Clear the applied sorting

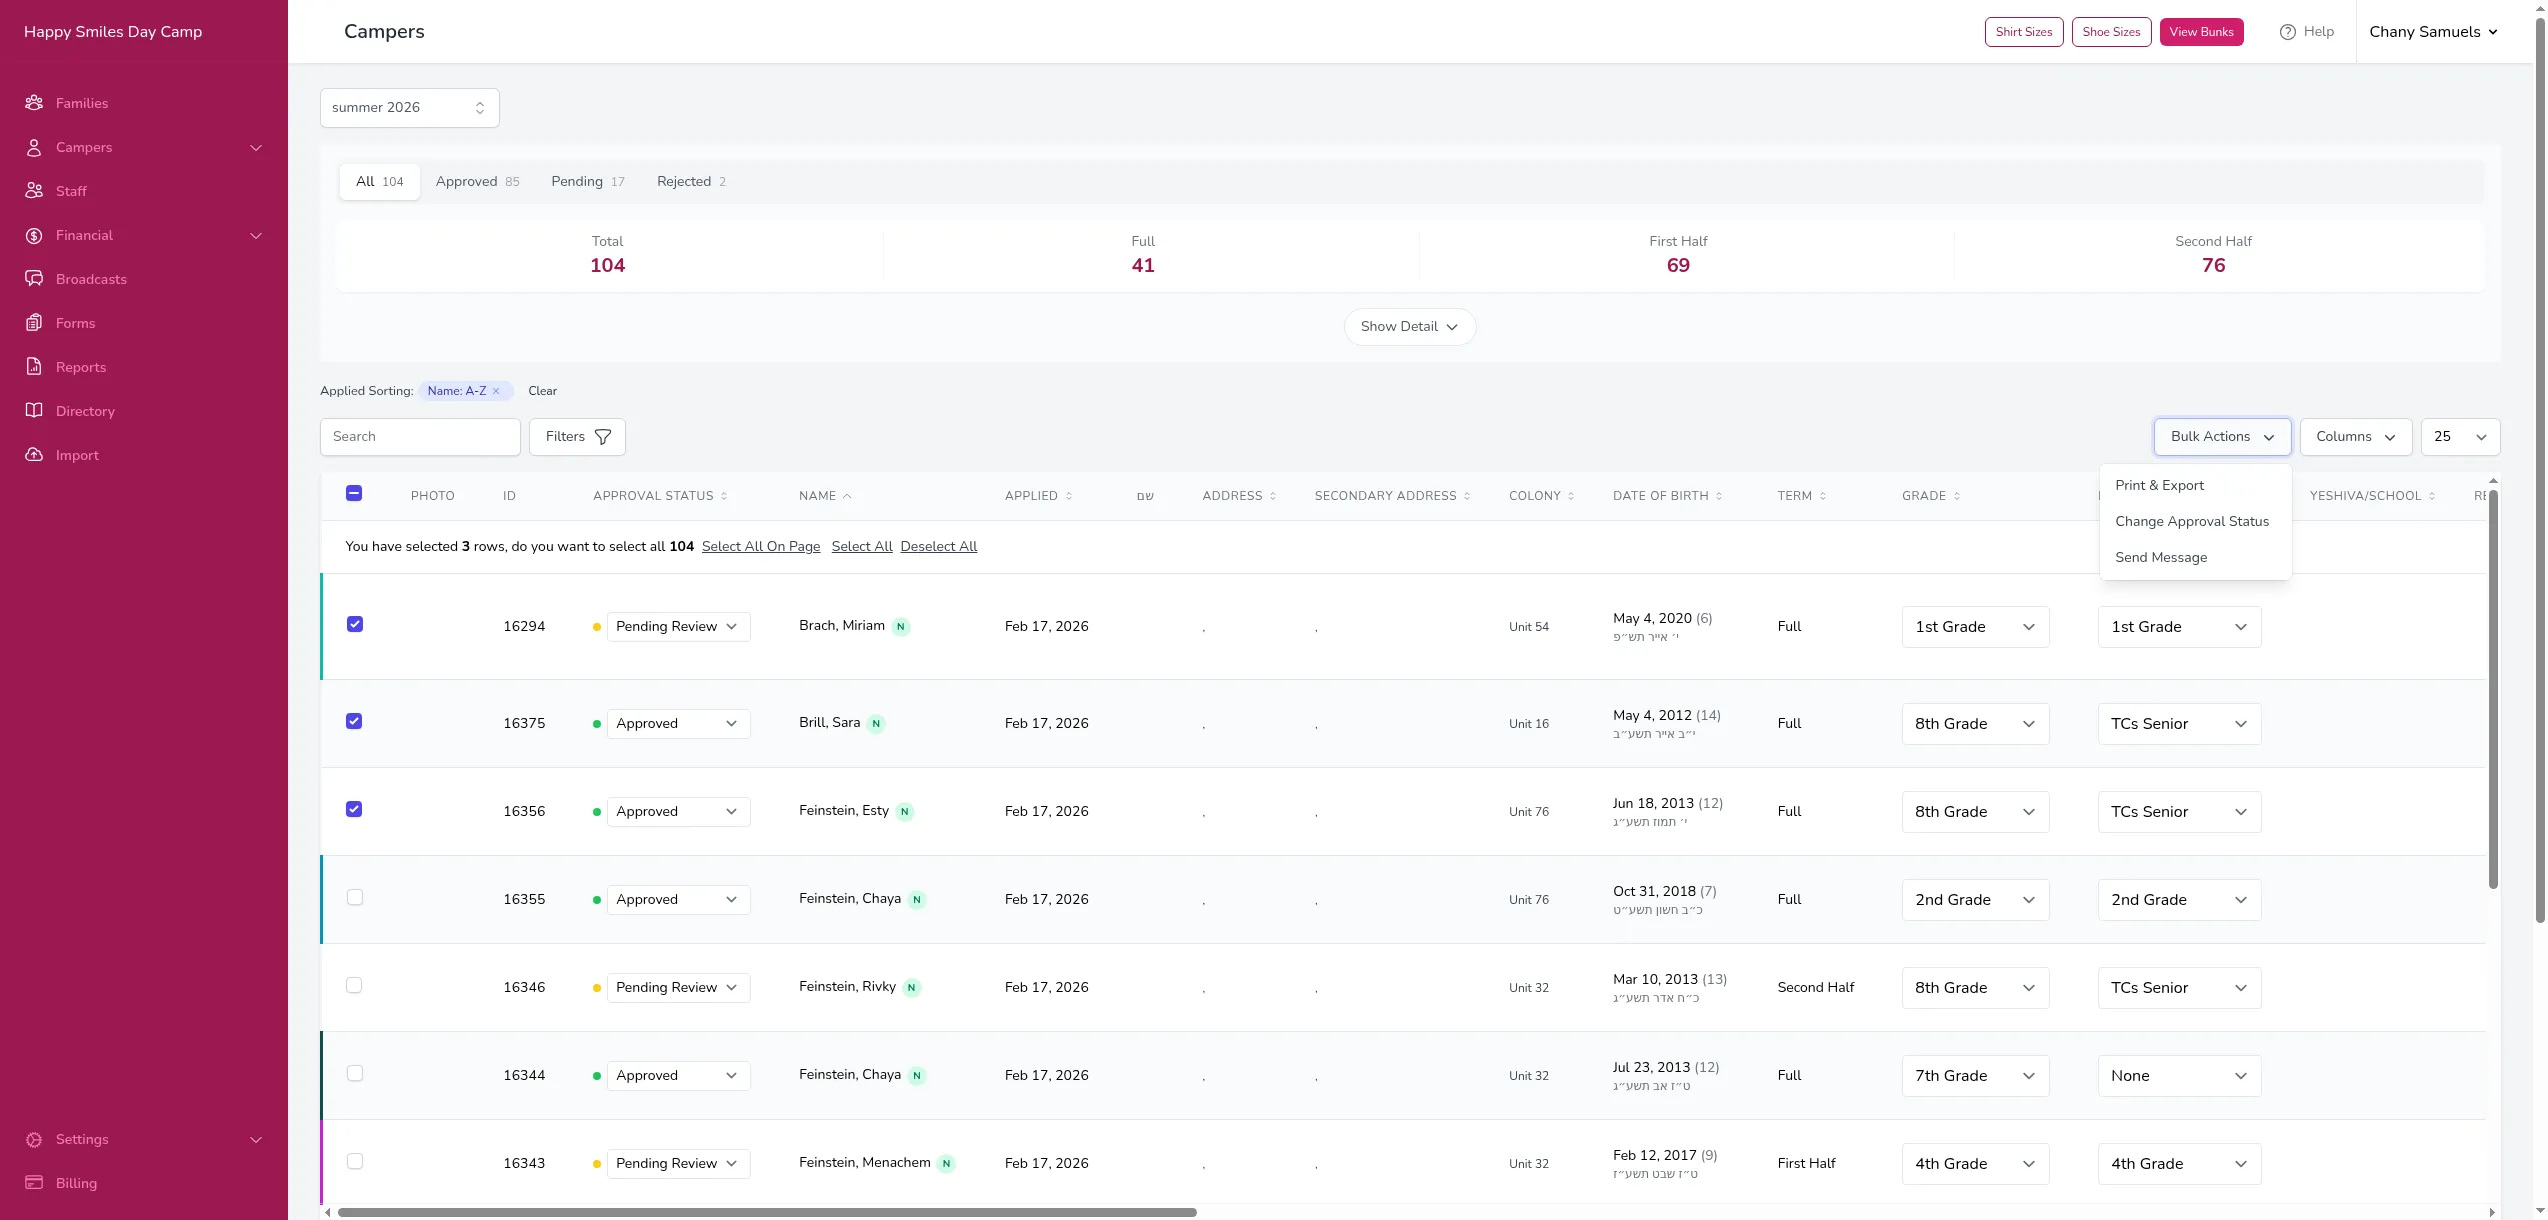(543, 391)
